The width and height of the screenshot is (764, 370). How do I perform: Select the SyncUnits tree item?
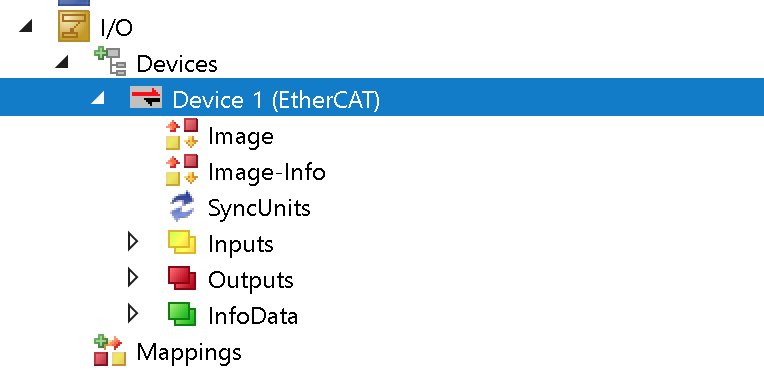(x=259, y=208)
